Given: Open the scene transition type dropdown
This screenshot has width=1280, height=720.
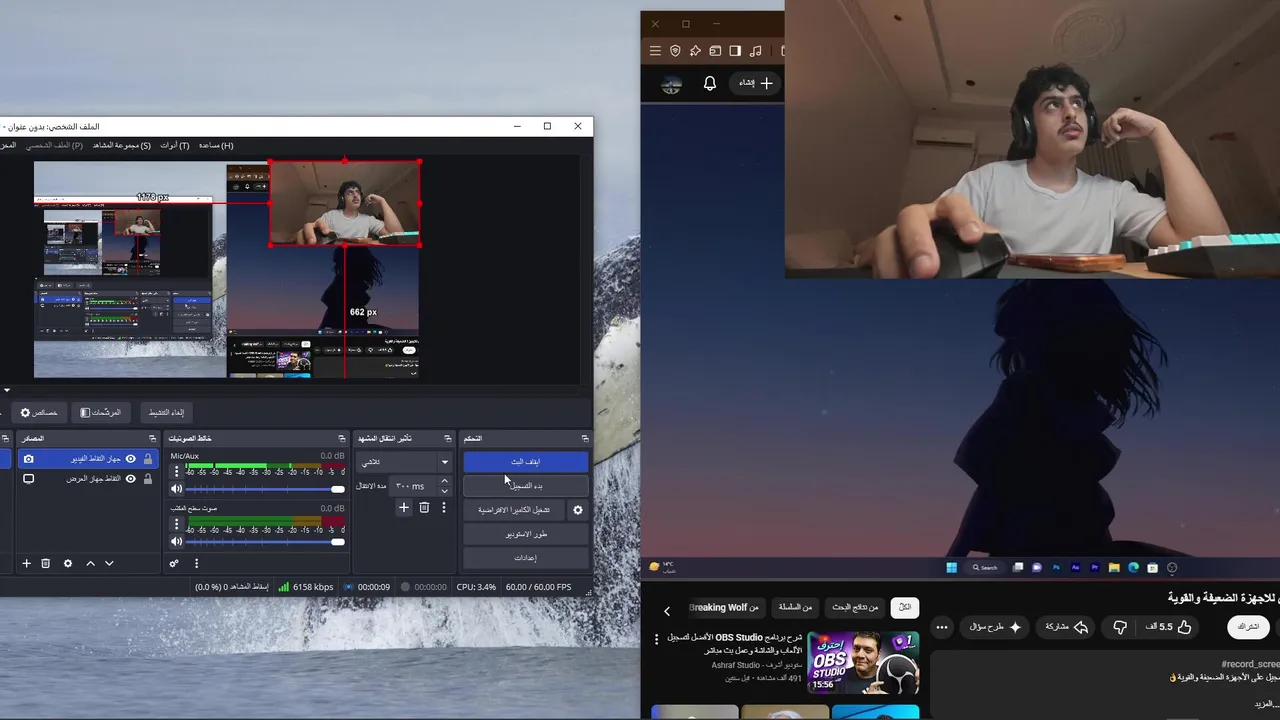Looking at the screenshot, I should 403,462.
